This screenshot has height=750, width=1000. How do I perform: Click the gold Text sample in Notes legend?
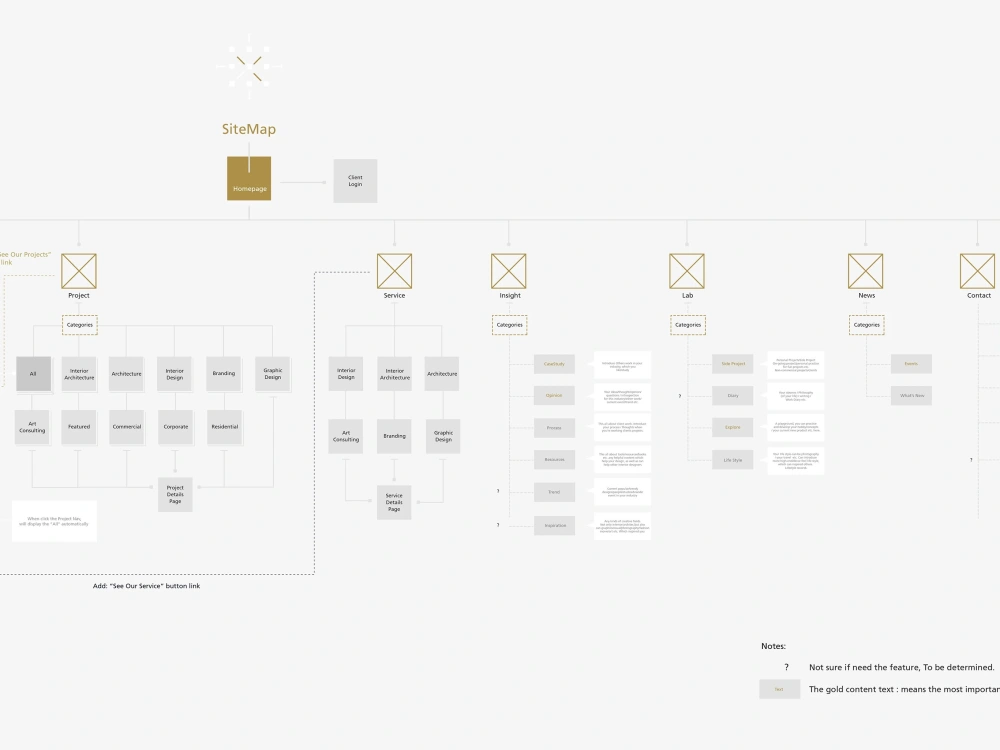(779, 689)
